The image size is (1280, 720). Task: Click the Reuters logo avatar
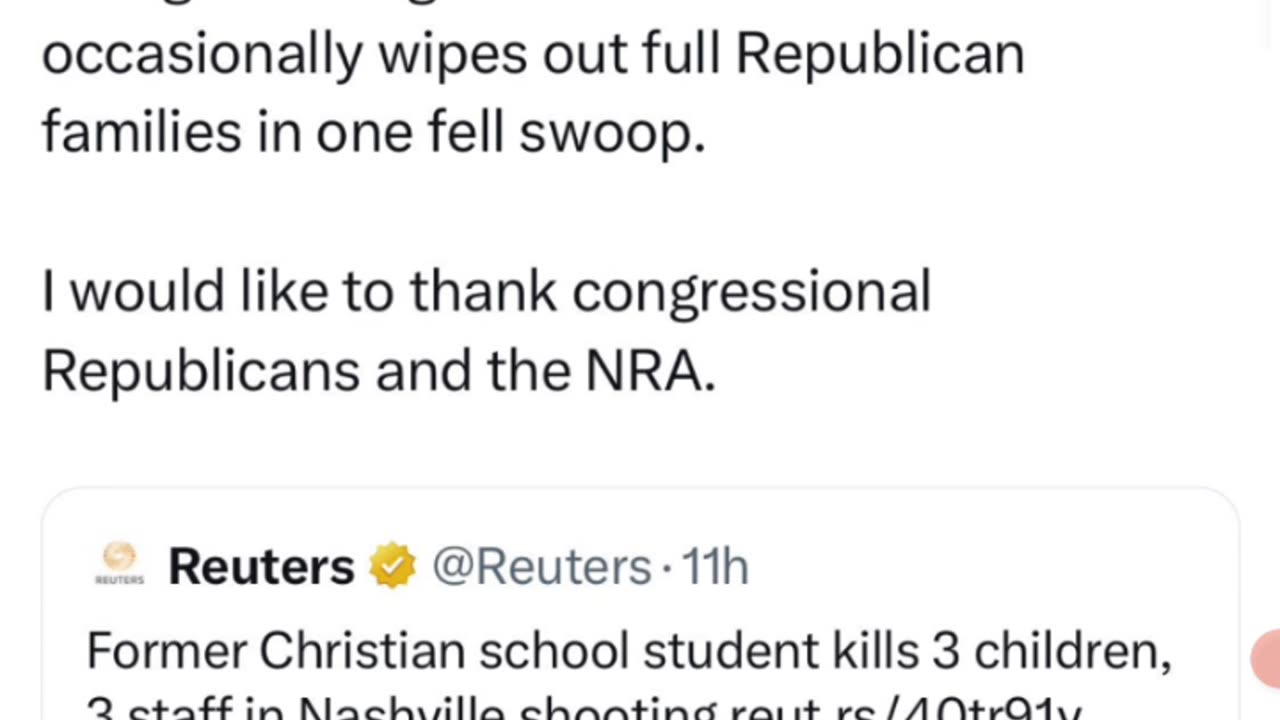pyautogui.click(x=119, y=563)
